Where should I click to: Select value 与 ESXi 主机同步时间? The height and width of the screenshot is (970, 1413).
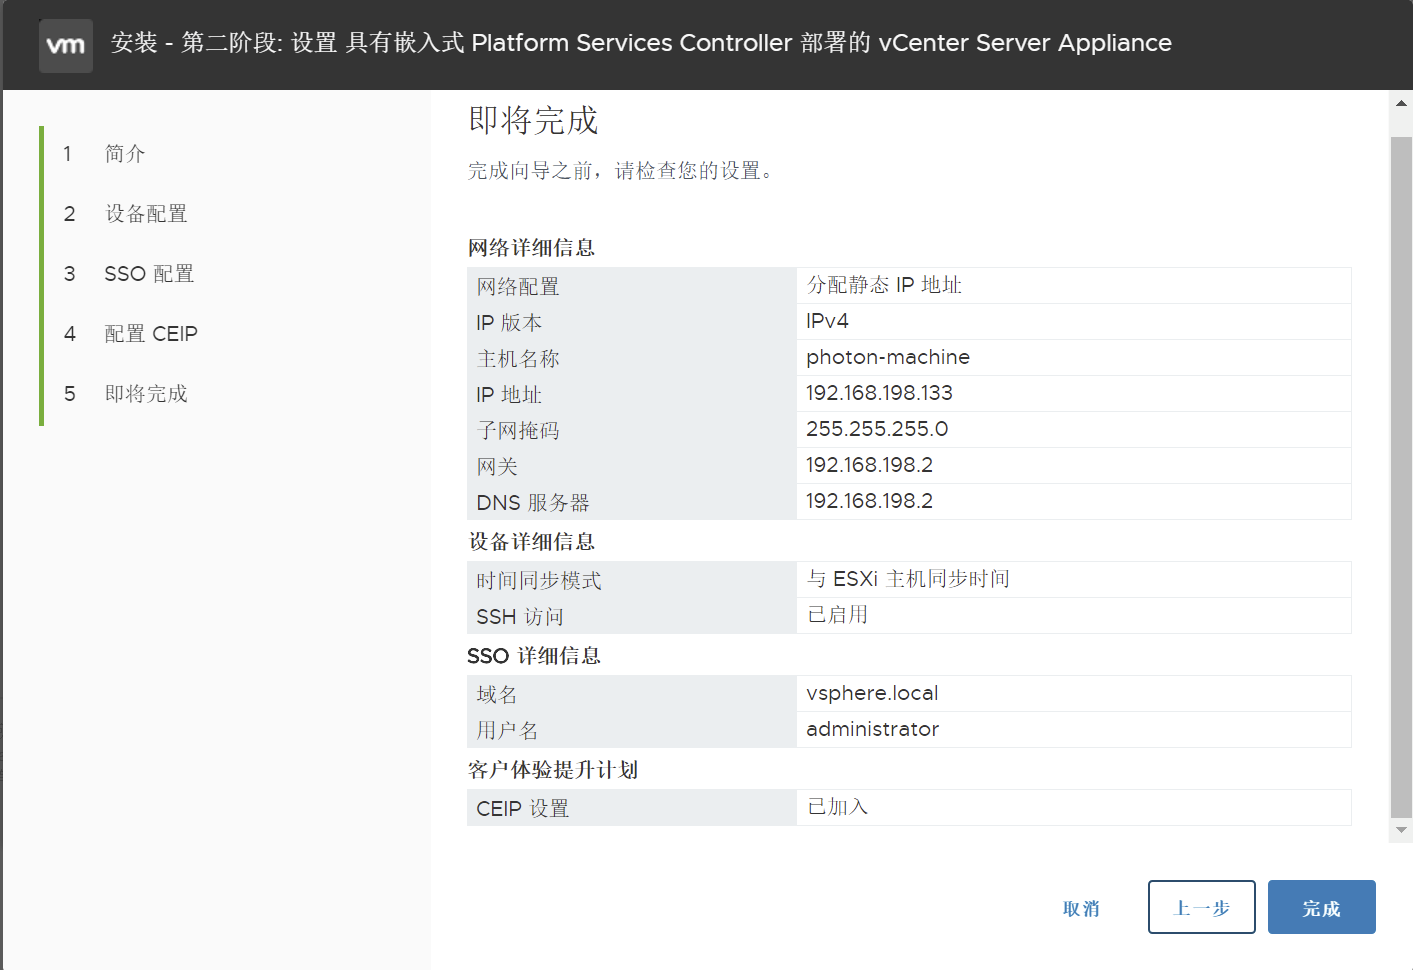(x=908, y=579)
